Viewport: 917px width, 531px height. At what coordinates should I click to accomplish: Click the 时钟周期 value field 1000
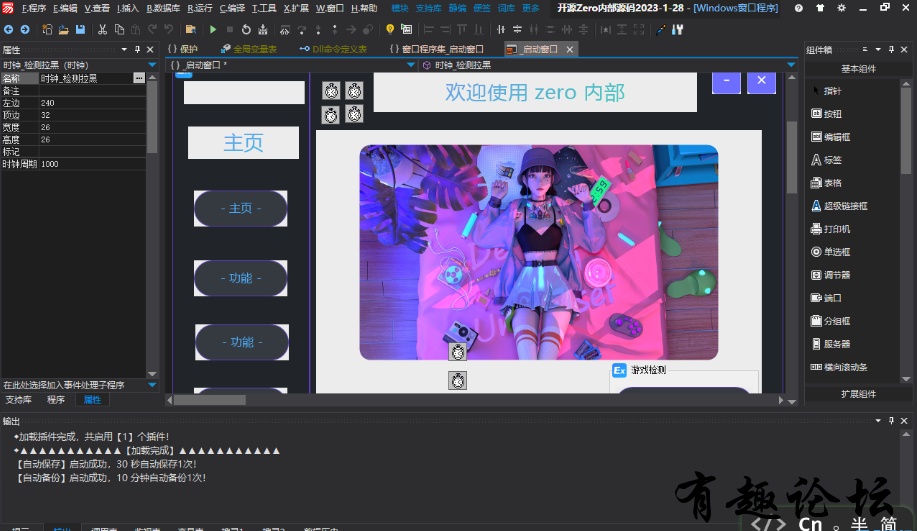(x=92, y=164)
